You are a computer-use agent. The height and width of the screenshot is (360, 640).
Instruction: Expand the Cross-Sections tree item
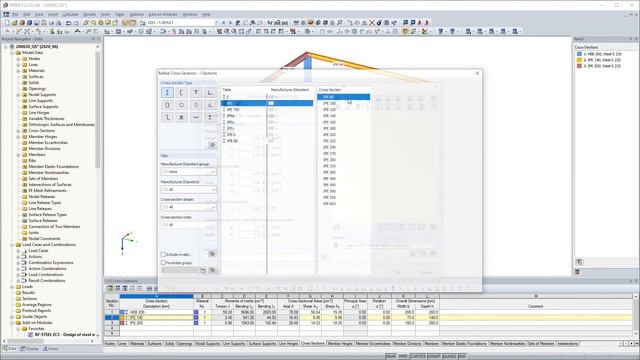click(18, 131)
